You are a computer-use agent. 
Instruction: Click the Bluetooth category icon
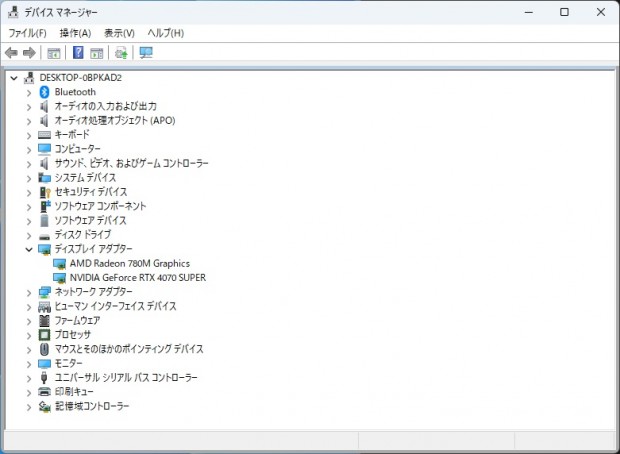pos(44,92)
